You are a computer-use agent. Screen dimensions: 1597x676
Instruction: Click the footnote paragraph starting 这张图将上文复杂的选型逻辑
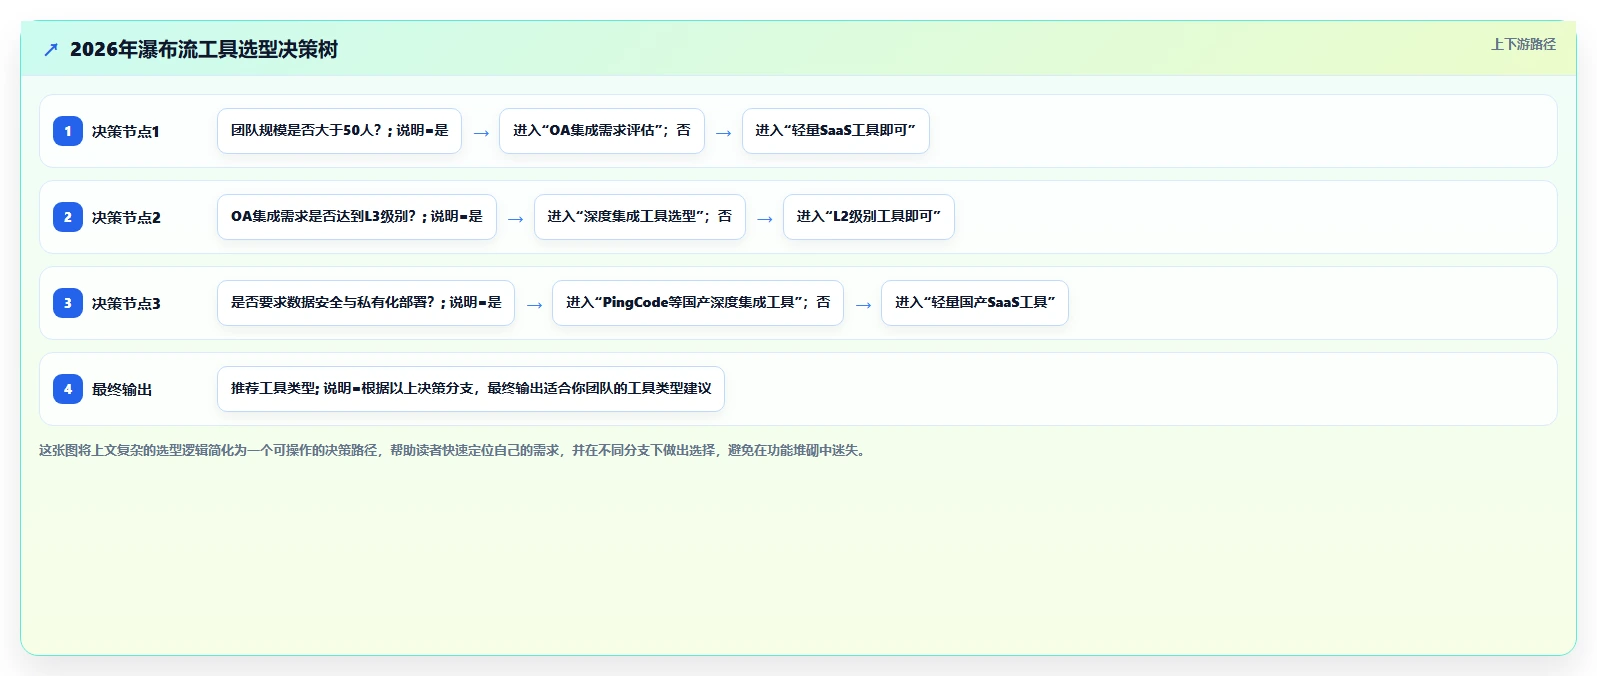tap(455, 450)
